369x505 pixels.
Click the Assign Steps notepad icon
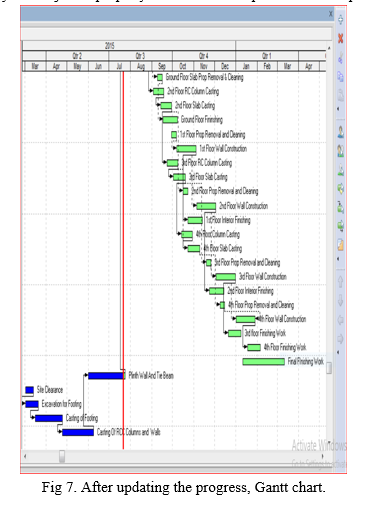tap(340, 245)
